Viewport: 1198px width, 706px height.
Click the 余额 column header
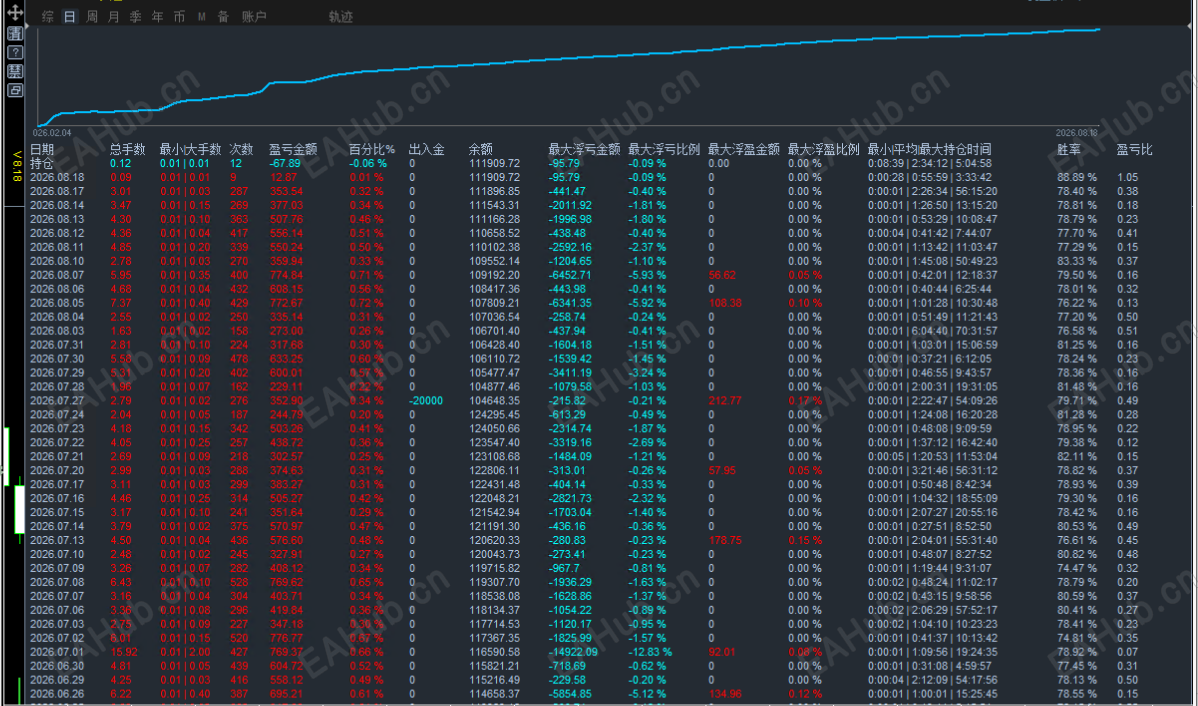point(481,150)
